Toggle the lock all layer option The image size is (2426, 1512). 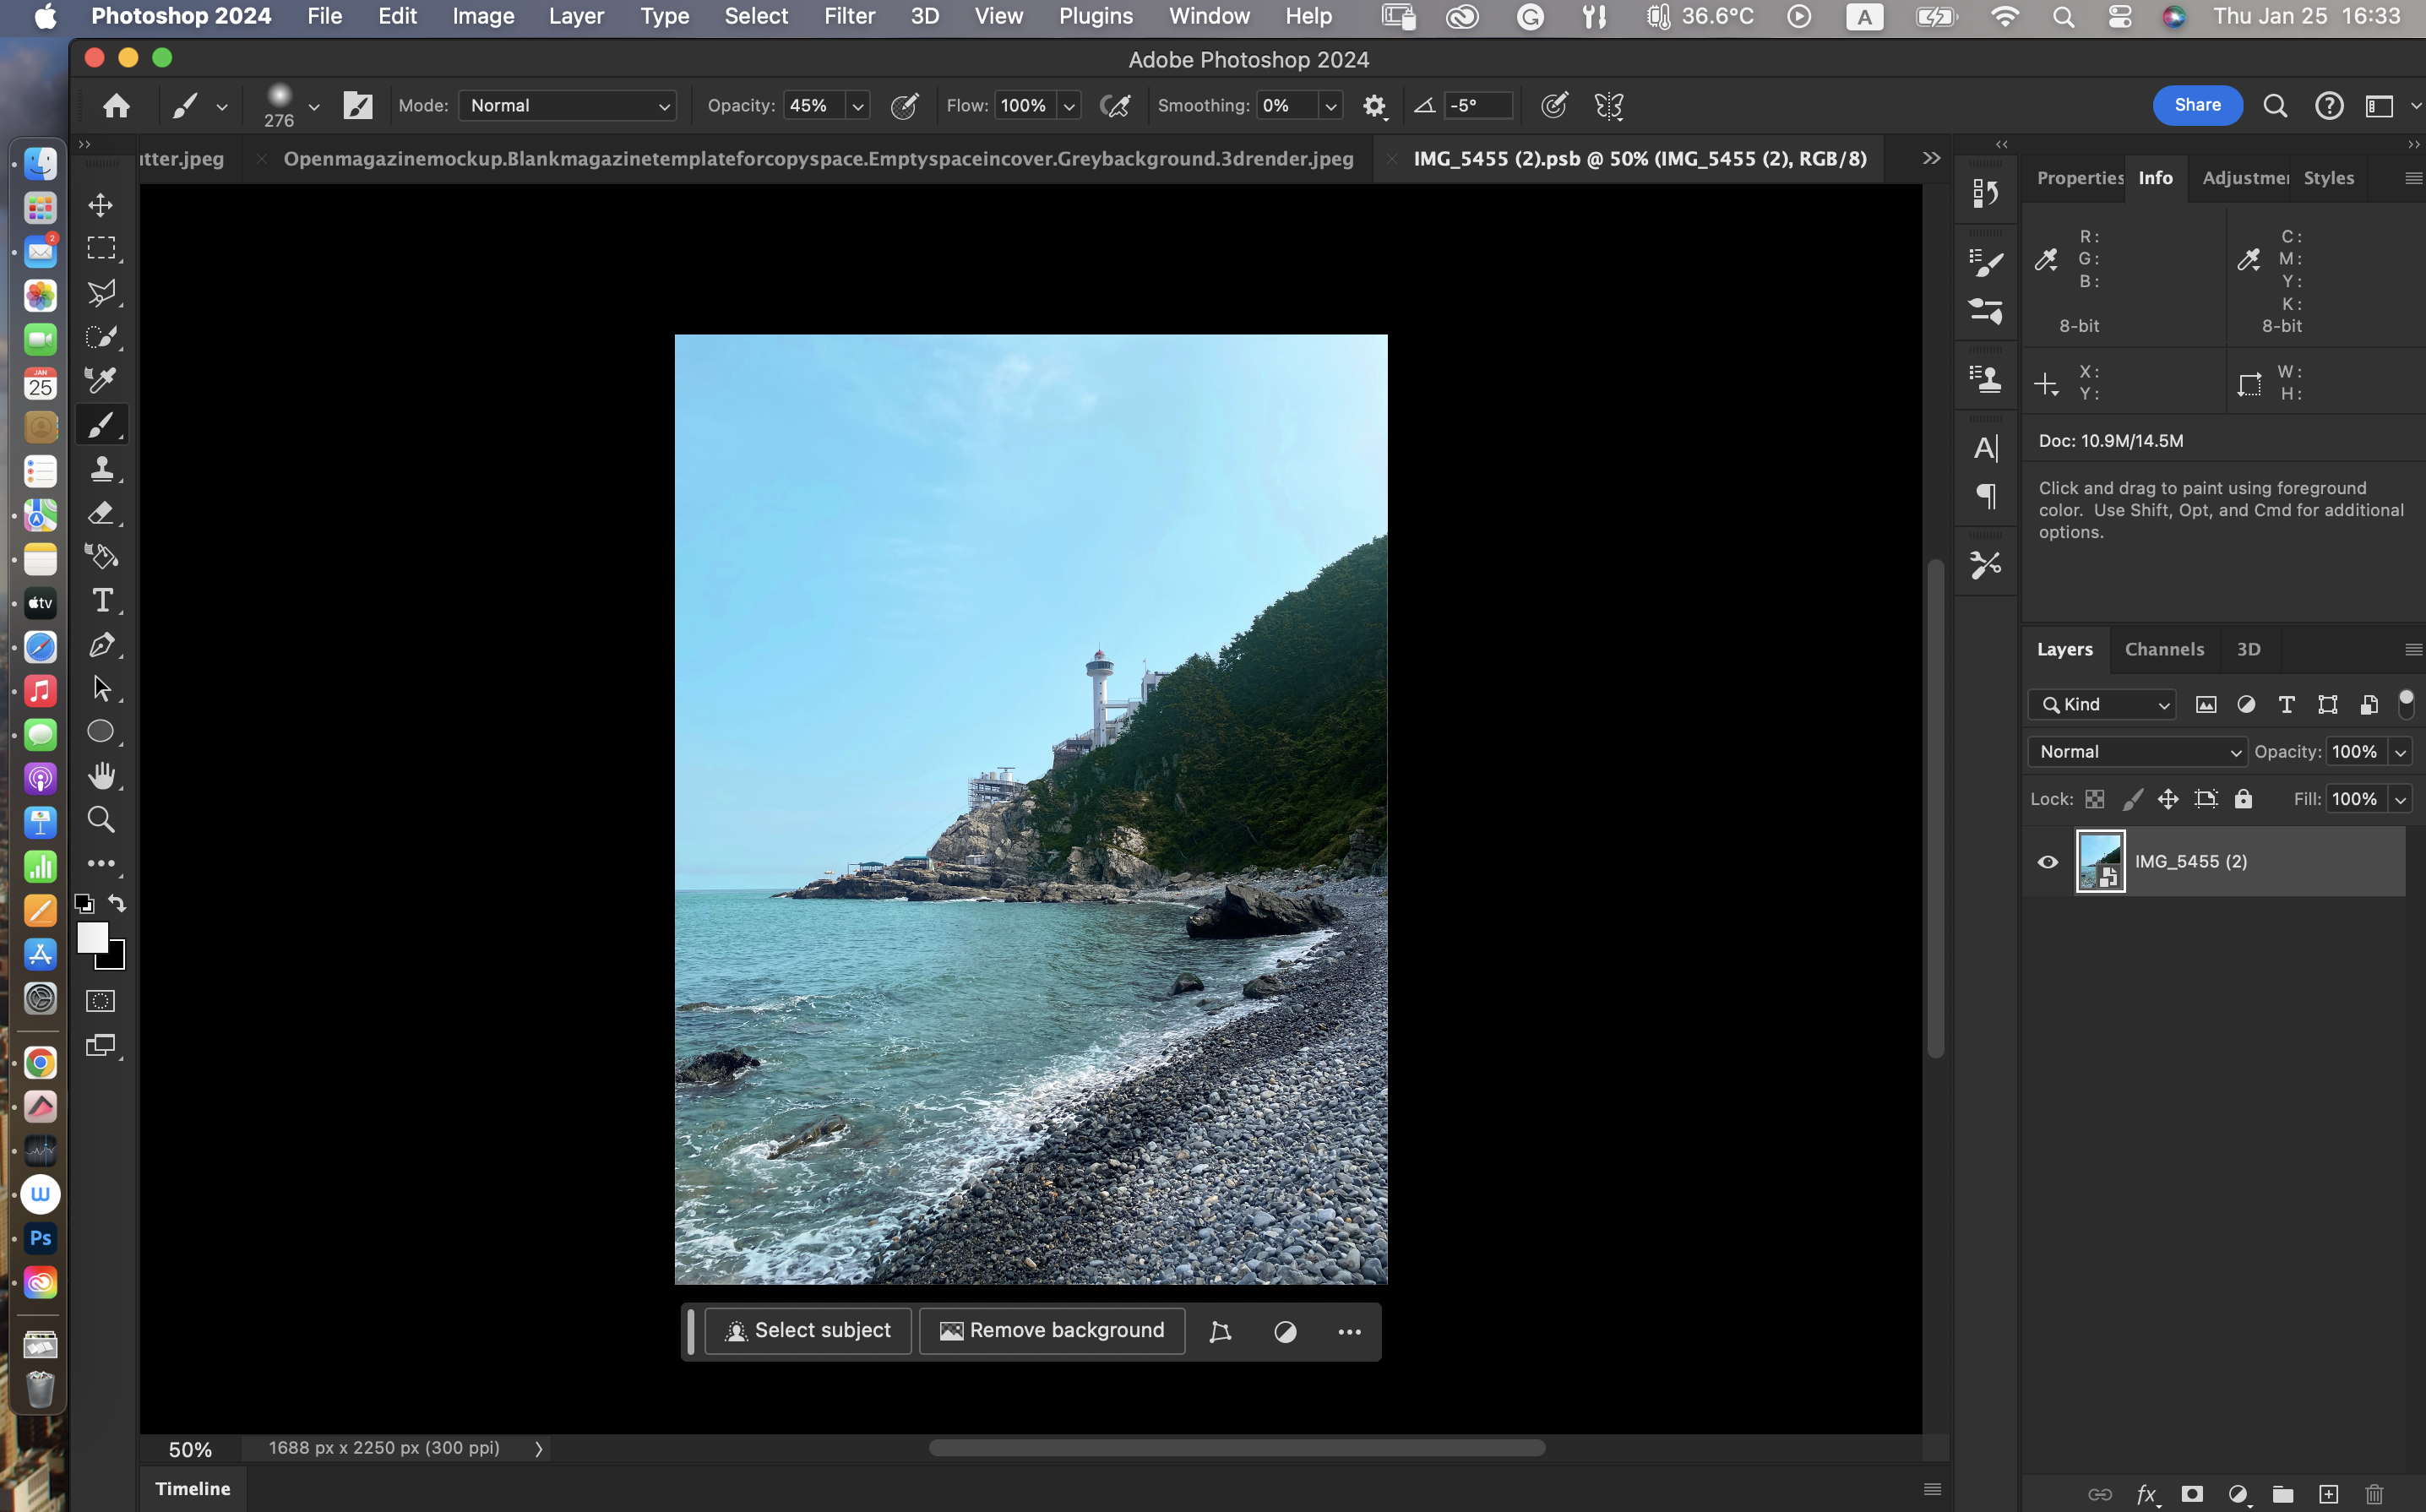click(2243, 798)
